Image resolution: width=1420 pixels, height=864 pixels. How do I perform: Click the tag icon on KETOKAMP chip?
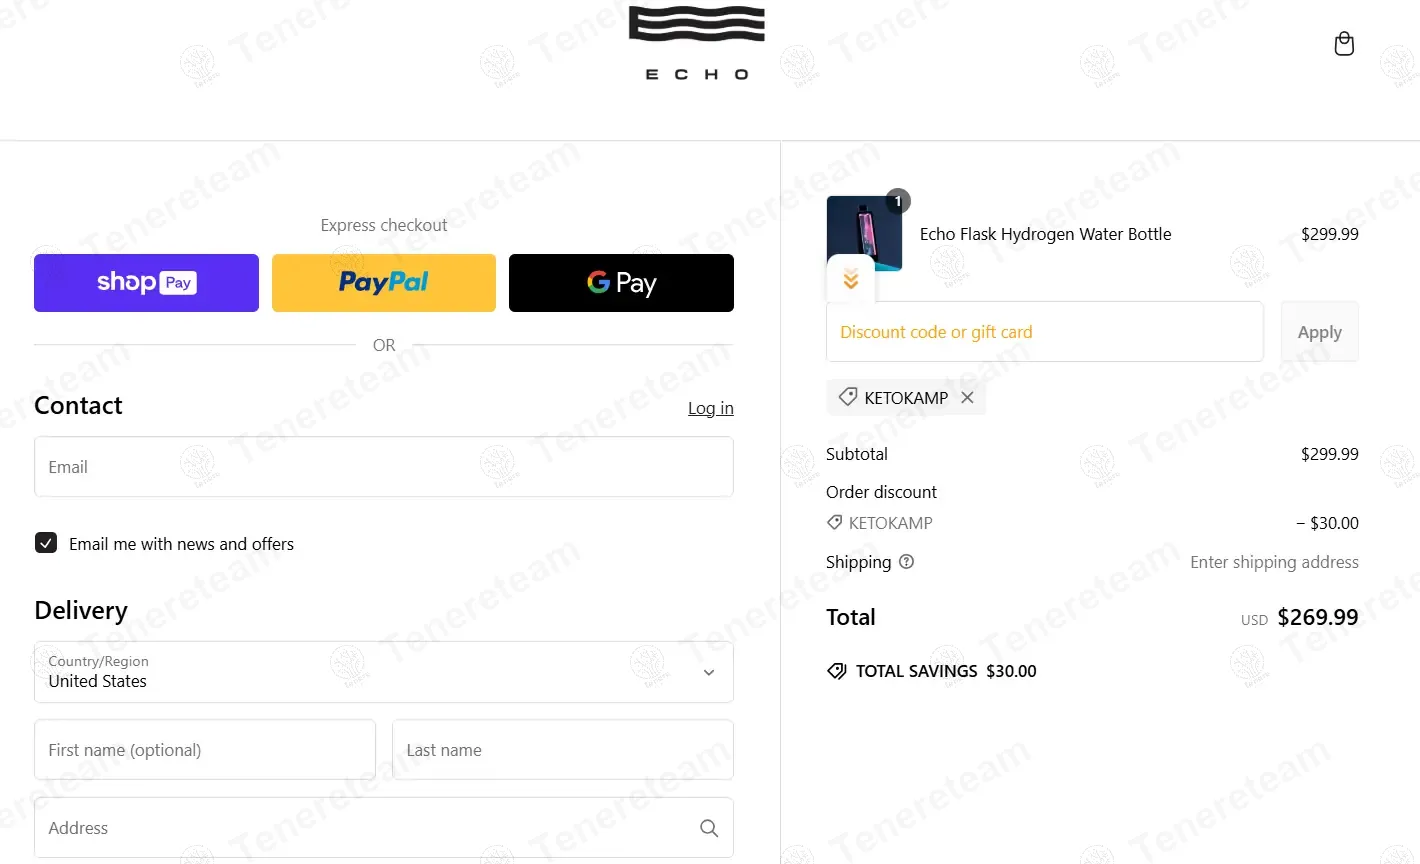(x=848, y=397)
